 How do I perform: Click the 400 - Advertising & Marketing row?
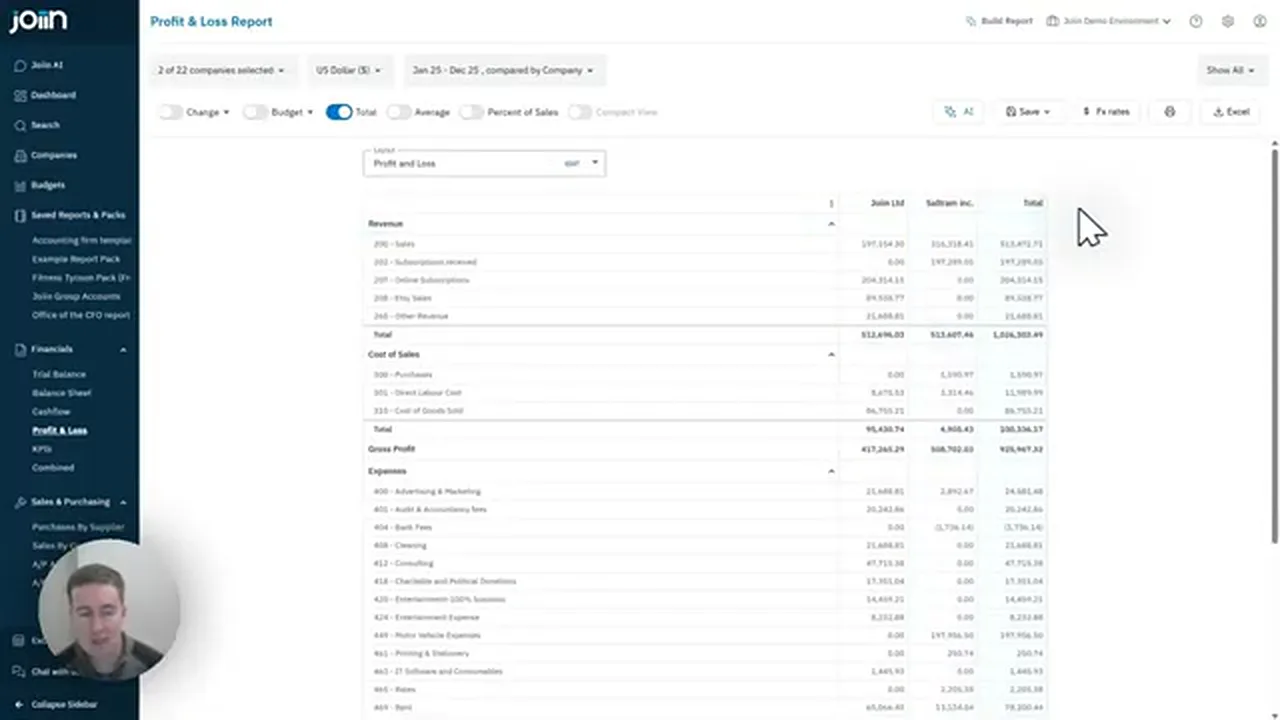point(706,491)
